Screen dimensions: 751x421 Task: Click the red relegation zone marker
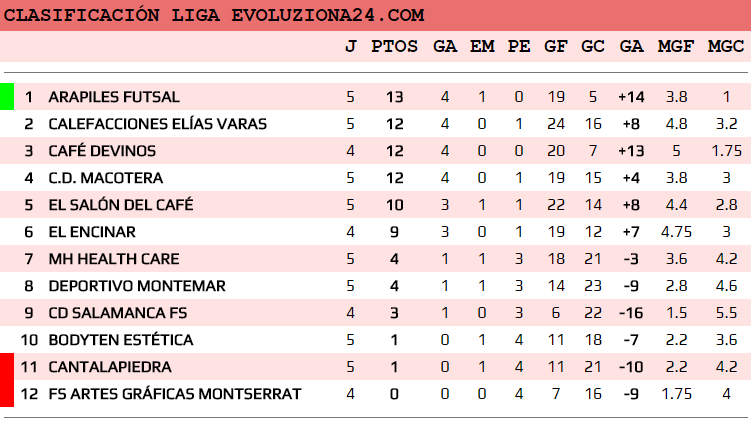[7, 380]
